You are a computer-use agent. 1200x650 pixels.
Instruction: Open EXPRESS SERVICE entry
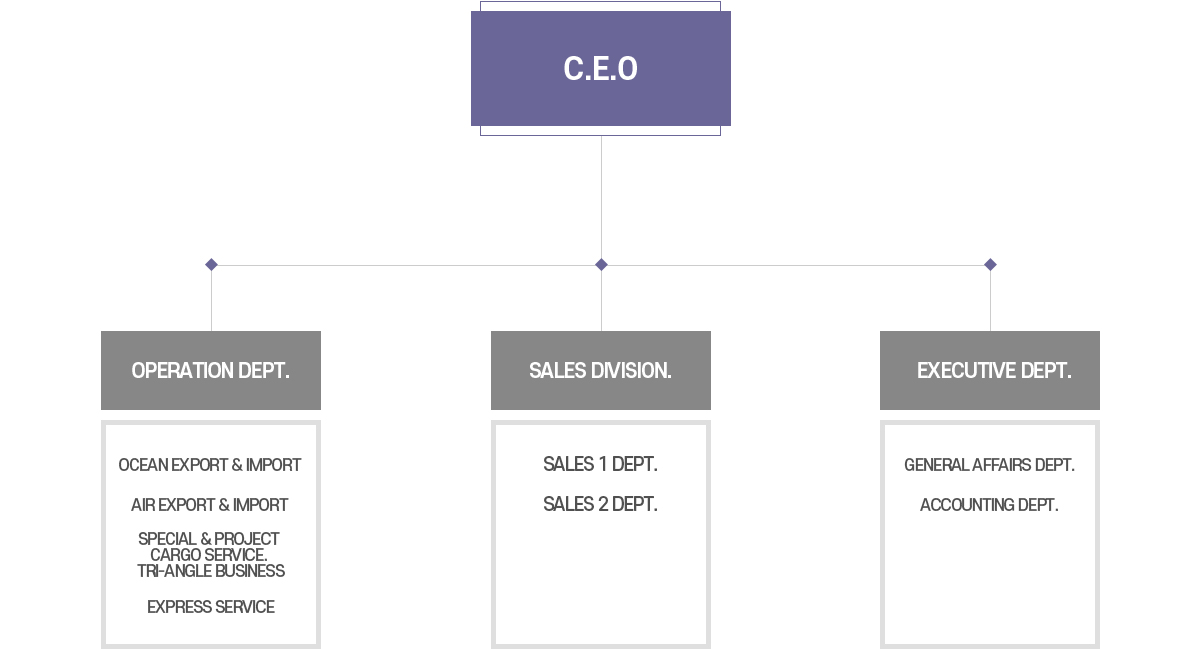pyautogui.click(x=211, y=607)
